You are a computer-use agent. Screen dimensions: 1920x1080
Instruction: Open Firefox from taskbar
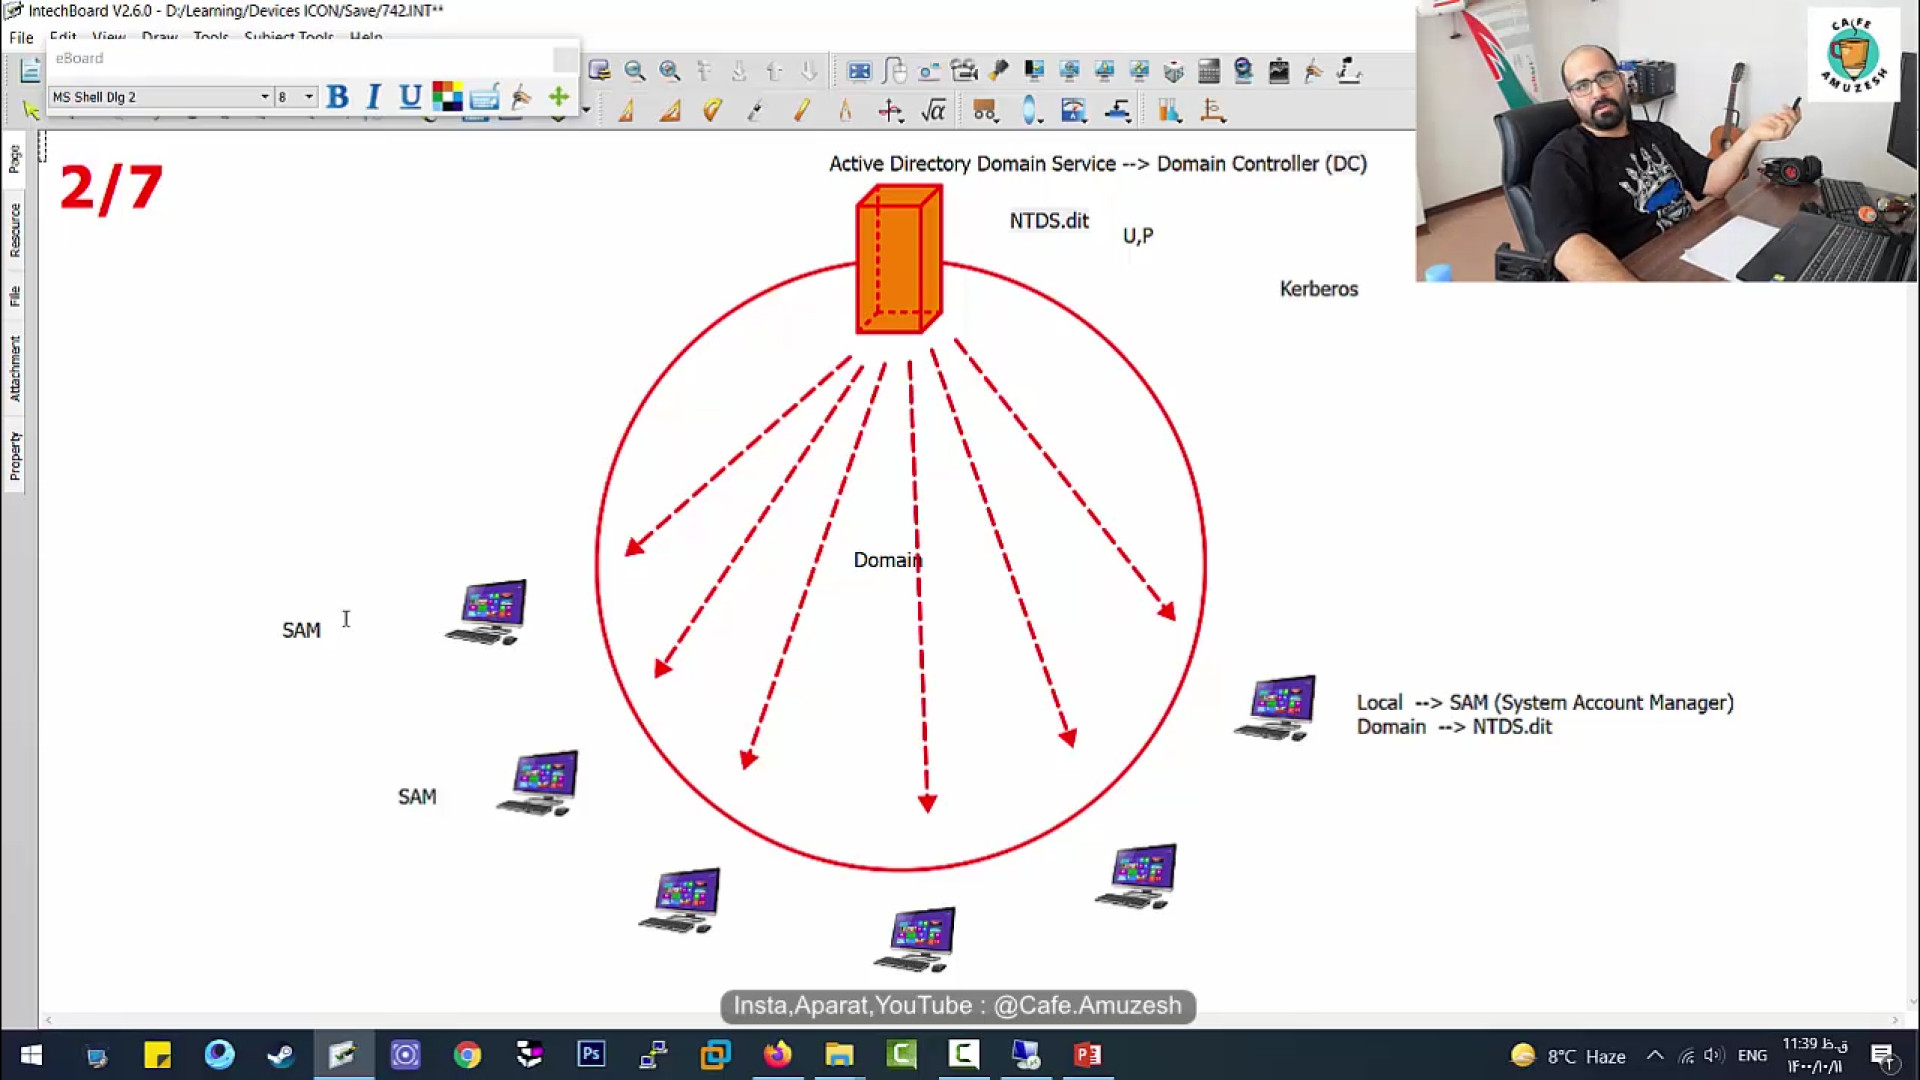tap(777, 1055)
